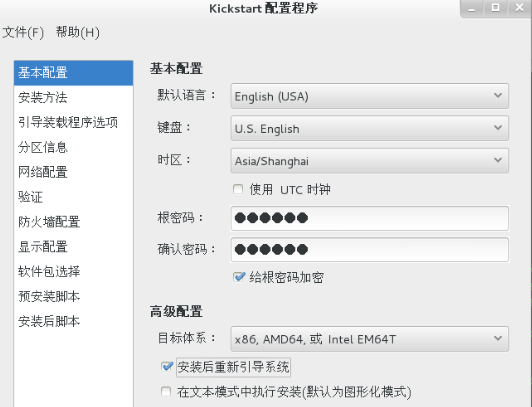Click the 确认密码 password field
This screenshot has height=407, width=532.
(369, 250)
